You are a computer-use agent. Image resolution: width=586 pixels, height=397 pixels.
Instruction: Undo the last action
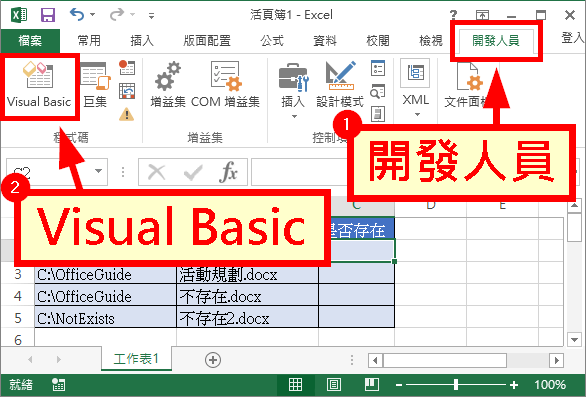click(x=77, y=15)
